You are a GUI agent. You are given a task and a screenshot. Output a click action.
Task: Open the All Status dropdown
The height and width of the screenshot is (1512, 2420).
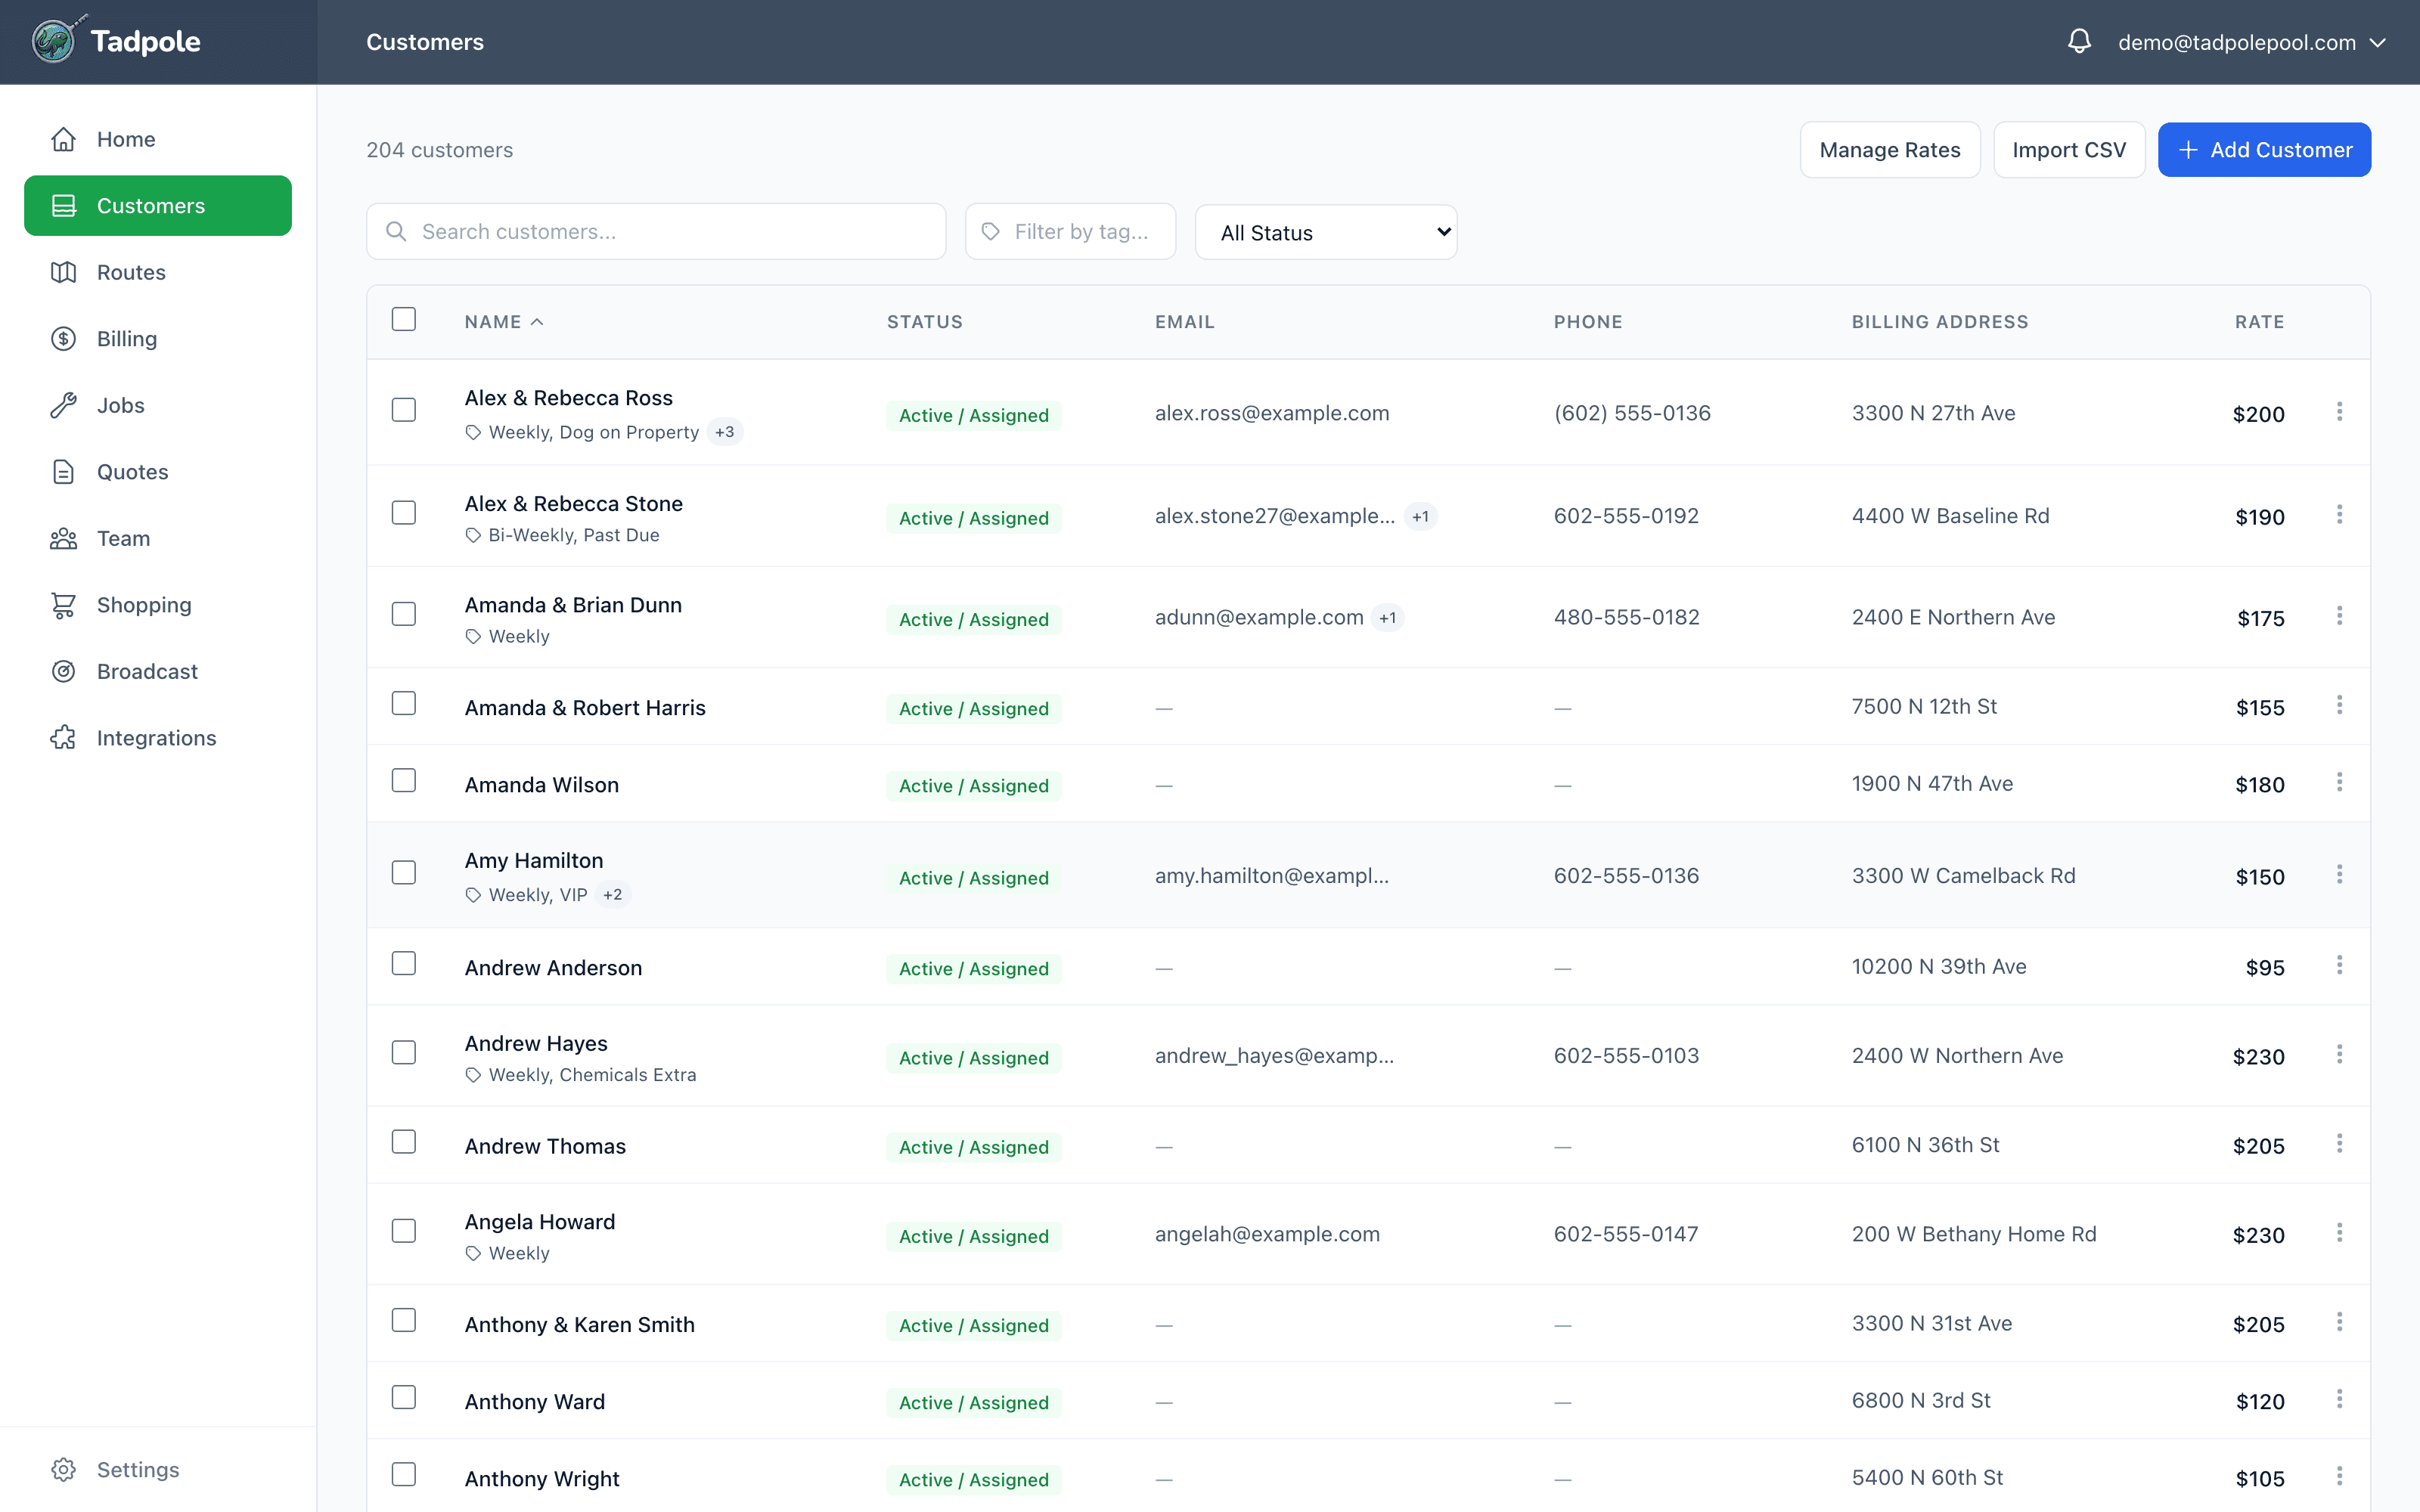pyautogui.click(x=1326, y=233)
